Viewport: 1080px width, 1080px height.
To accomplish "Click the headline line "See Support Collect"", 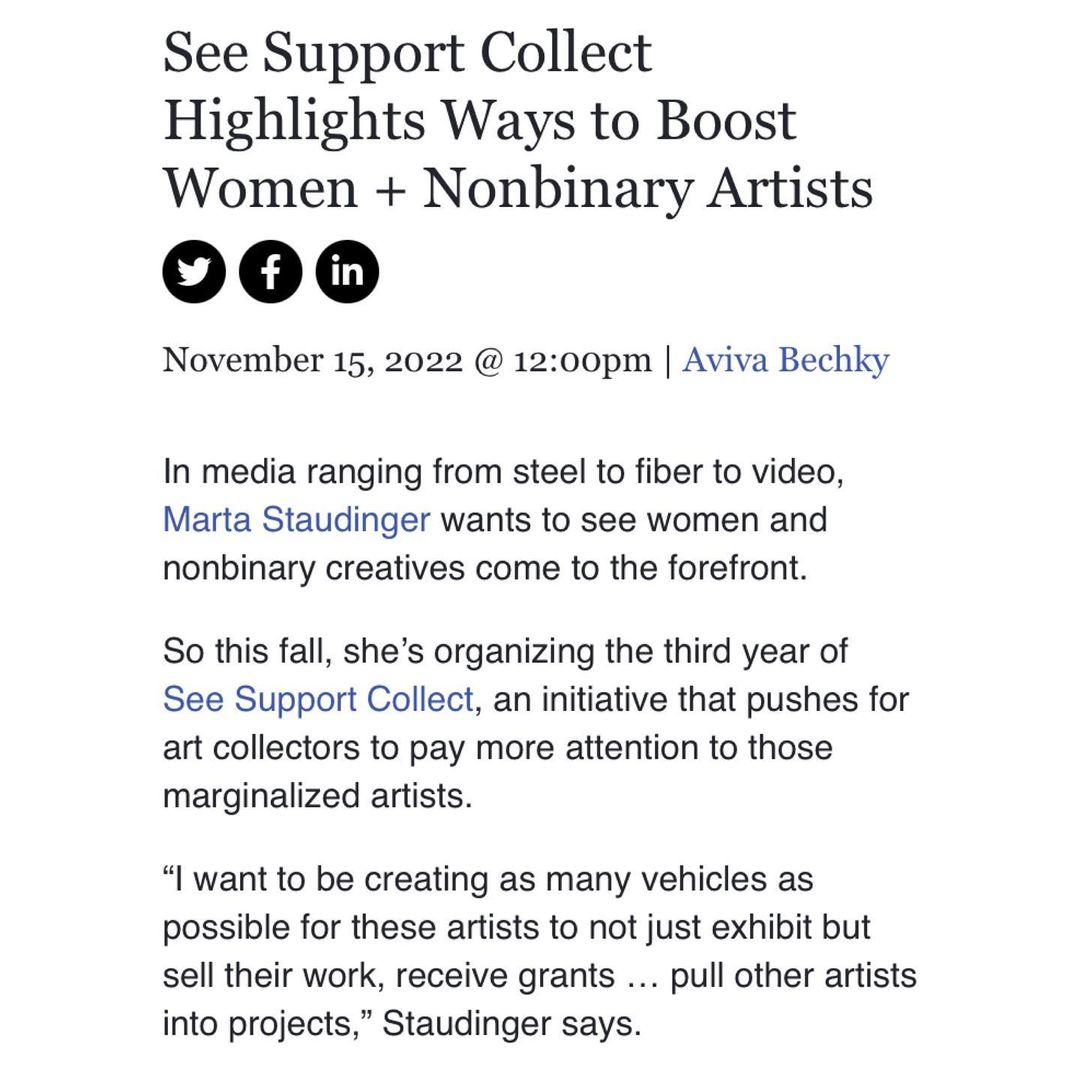I will (407, 52).
